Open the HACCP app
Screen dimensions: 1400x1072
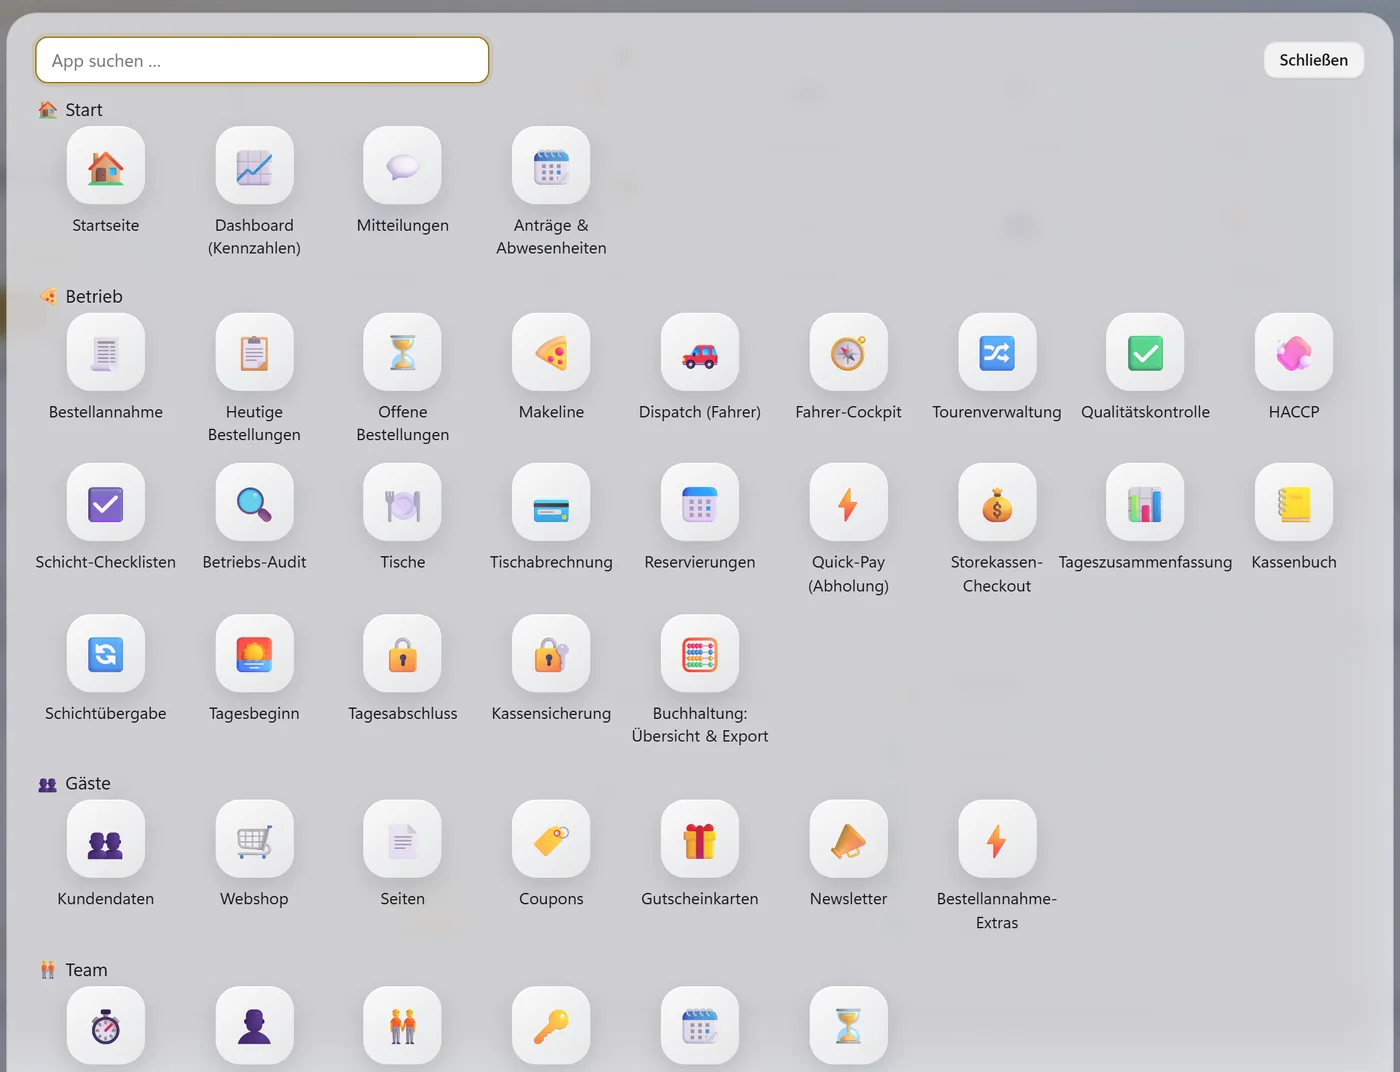[x=1294, y=353]
